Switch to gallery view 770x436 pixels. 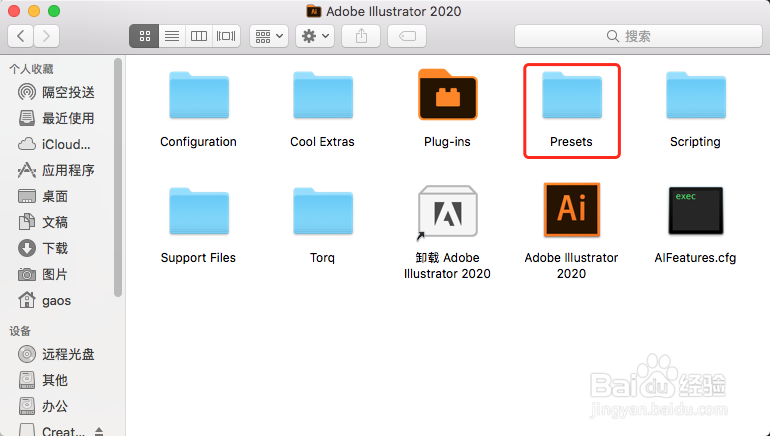[226, 36]
